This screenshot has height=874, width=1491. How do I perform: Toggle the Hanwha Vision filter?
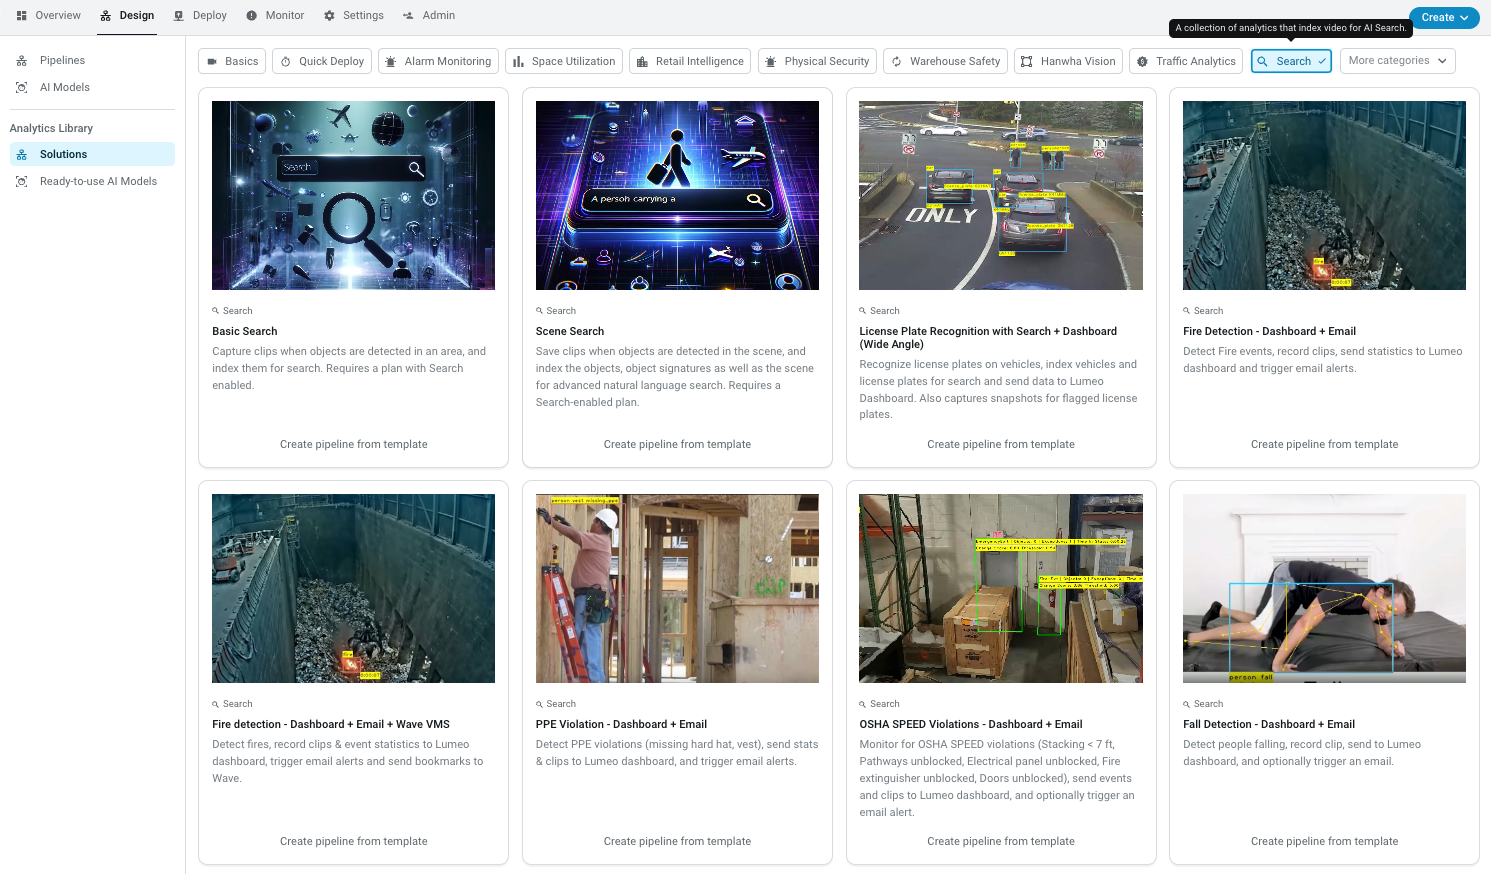tap(1068, 61)
